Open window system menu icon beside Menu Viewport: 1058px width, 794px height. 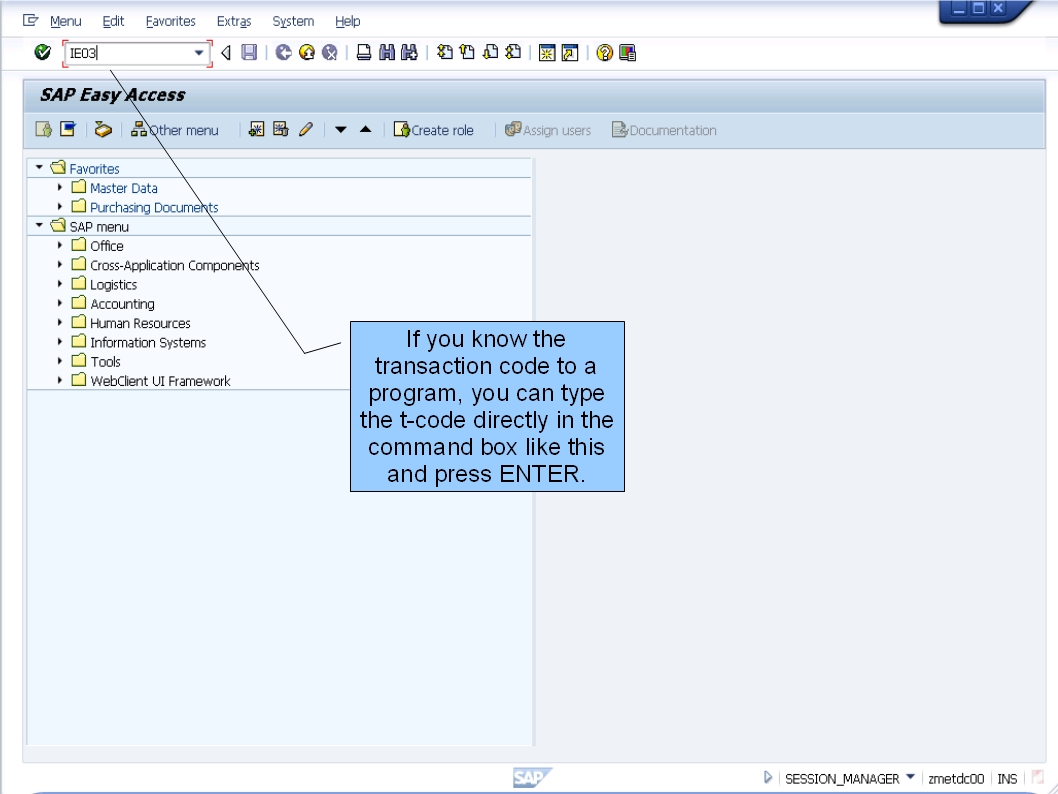[x=30, y=21]
